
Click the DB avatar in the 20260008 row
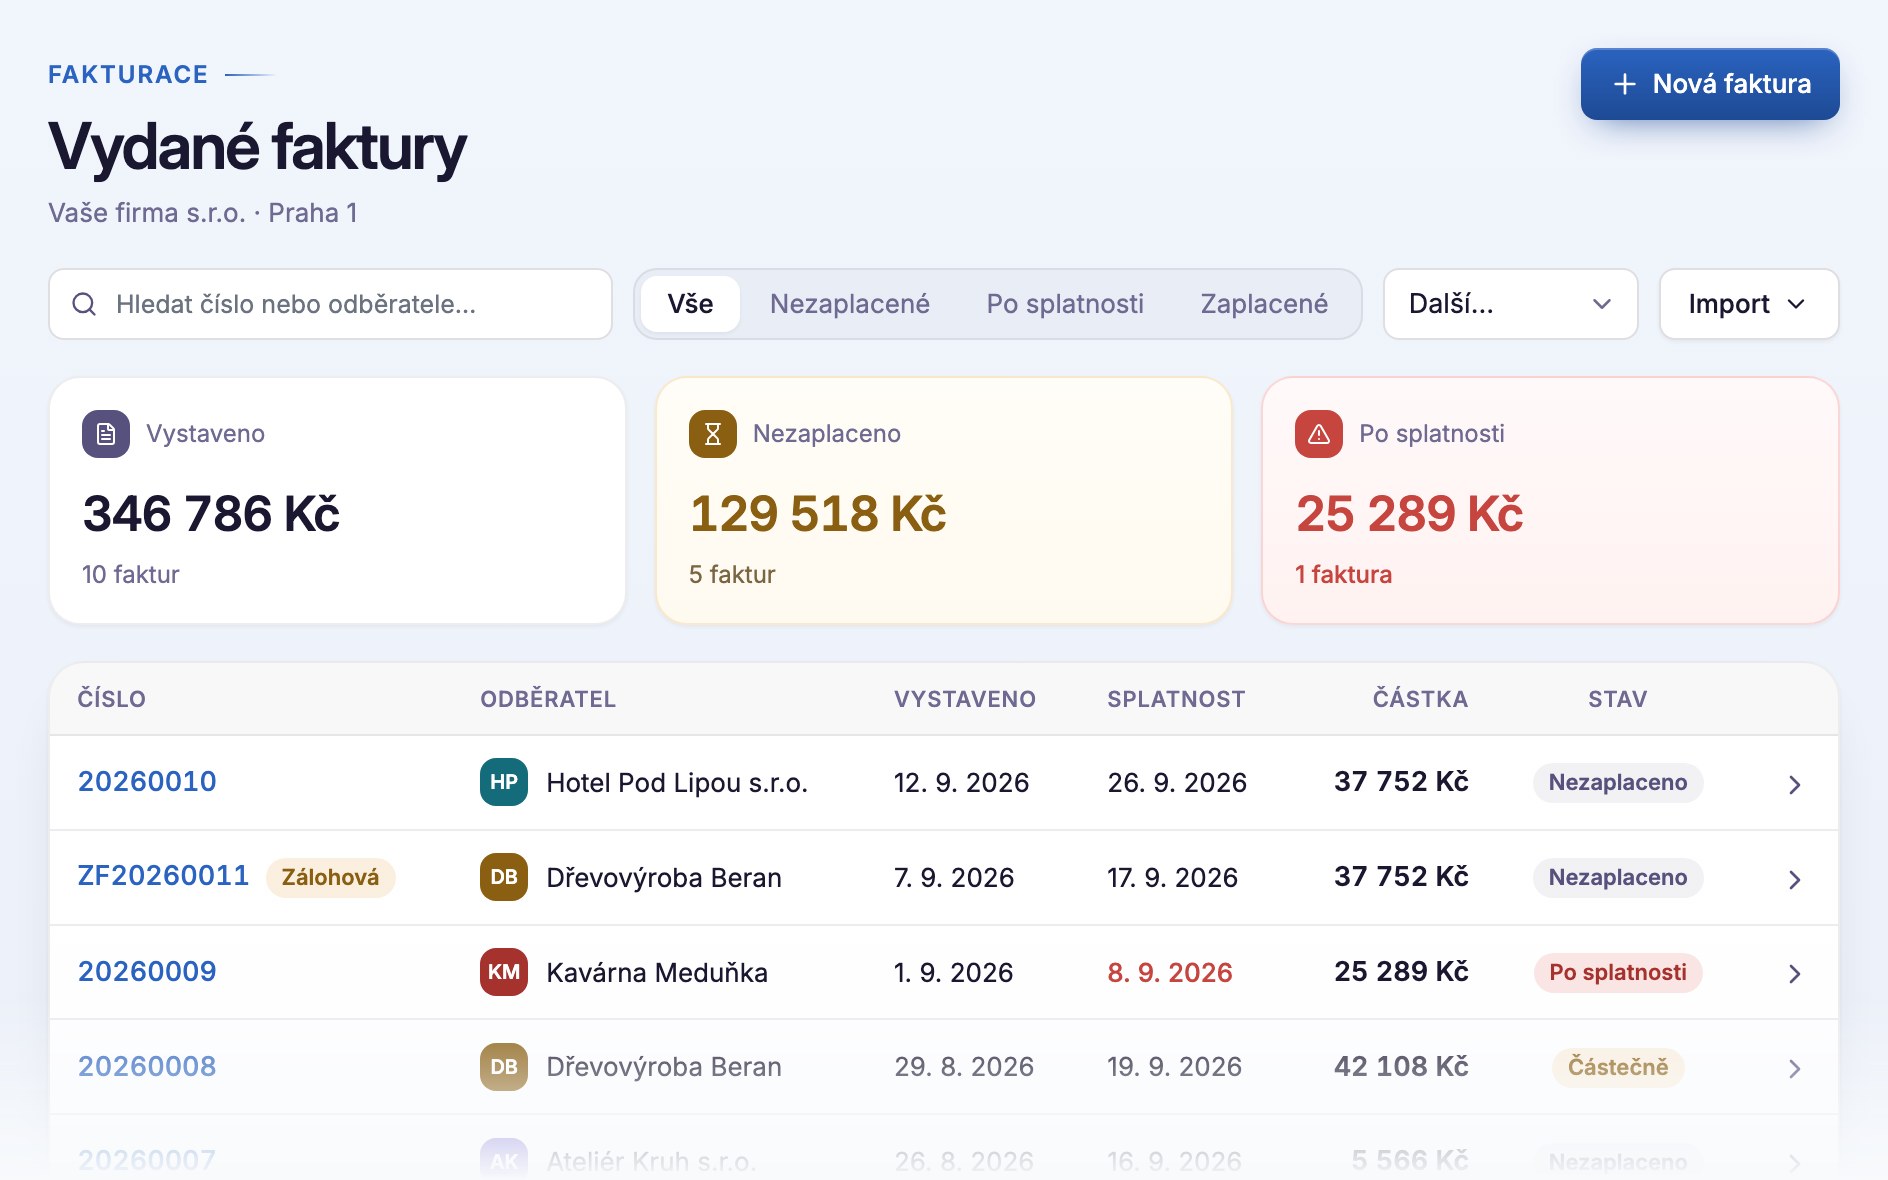click(504, 1067)
